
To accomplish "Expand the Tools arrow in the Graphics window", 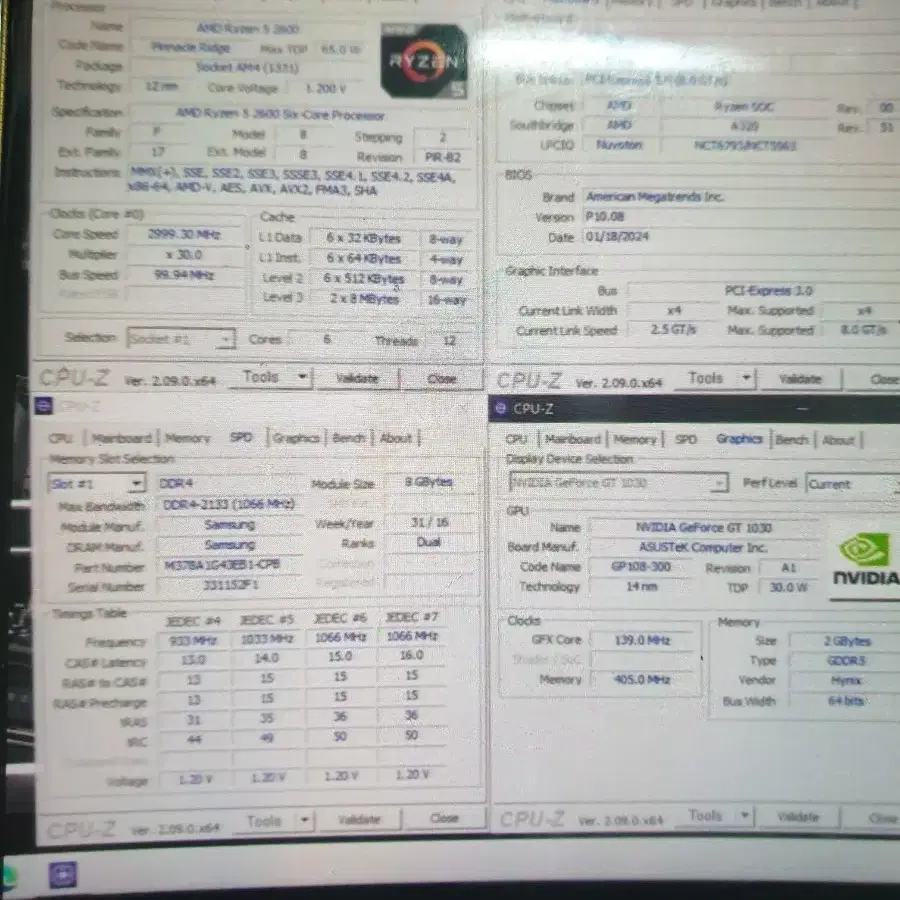I will 745,815.
